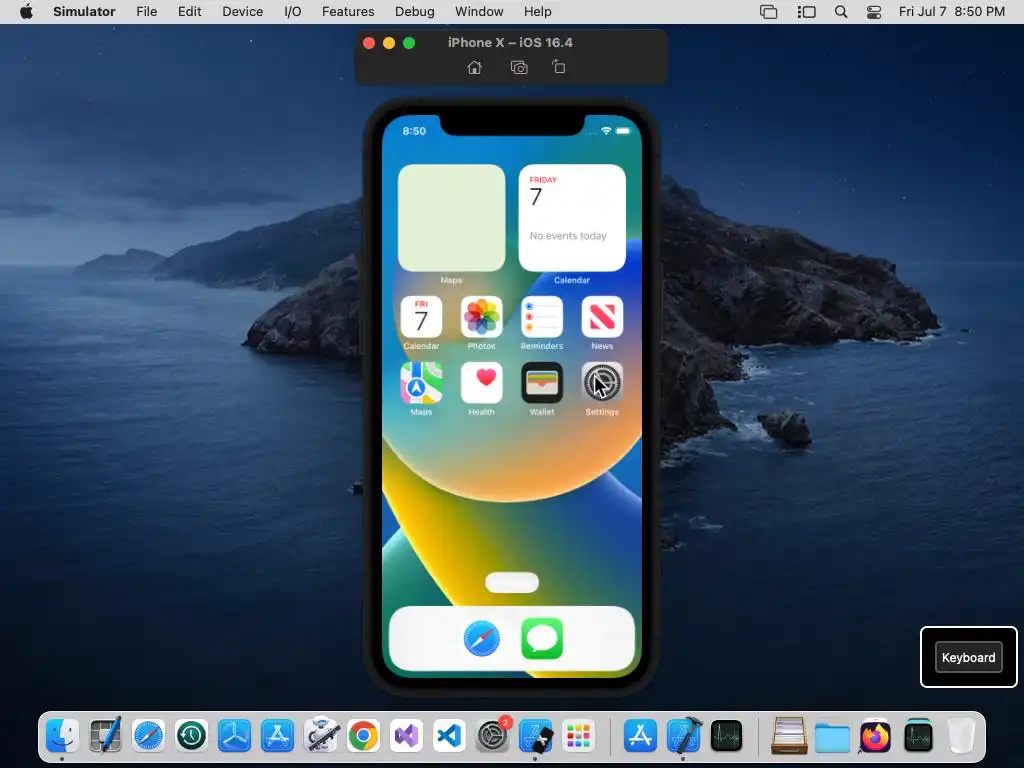Open the Simulator menu
1024x768 pixels.
(x=84, y=12)
